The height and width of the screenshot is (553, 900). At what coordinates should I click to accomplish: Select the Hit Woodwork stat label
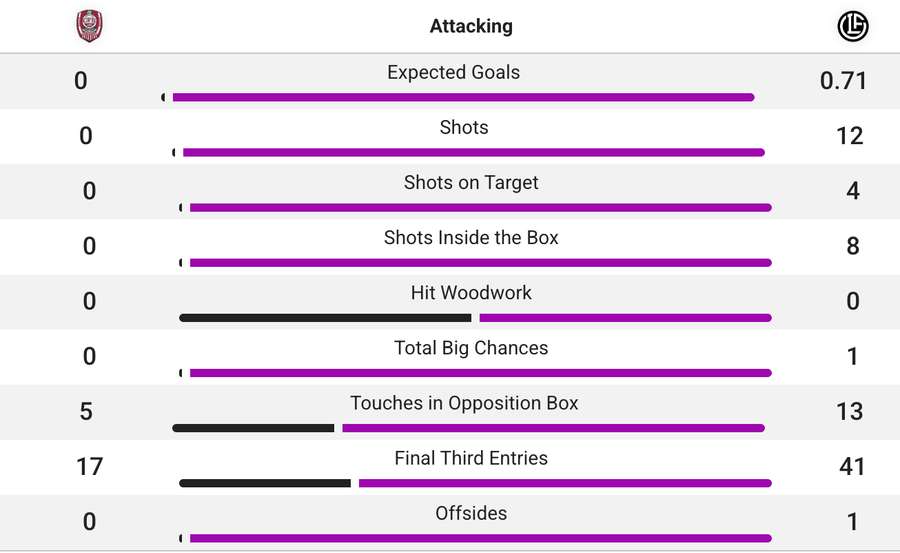(x=471, y=292)
